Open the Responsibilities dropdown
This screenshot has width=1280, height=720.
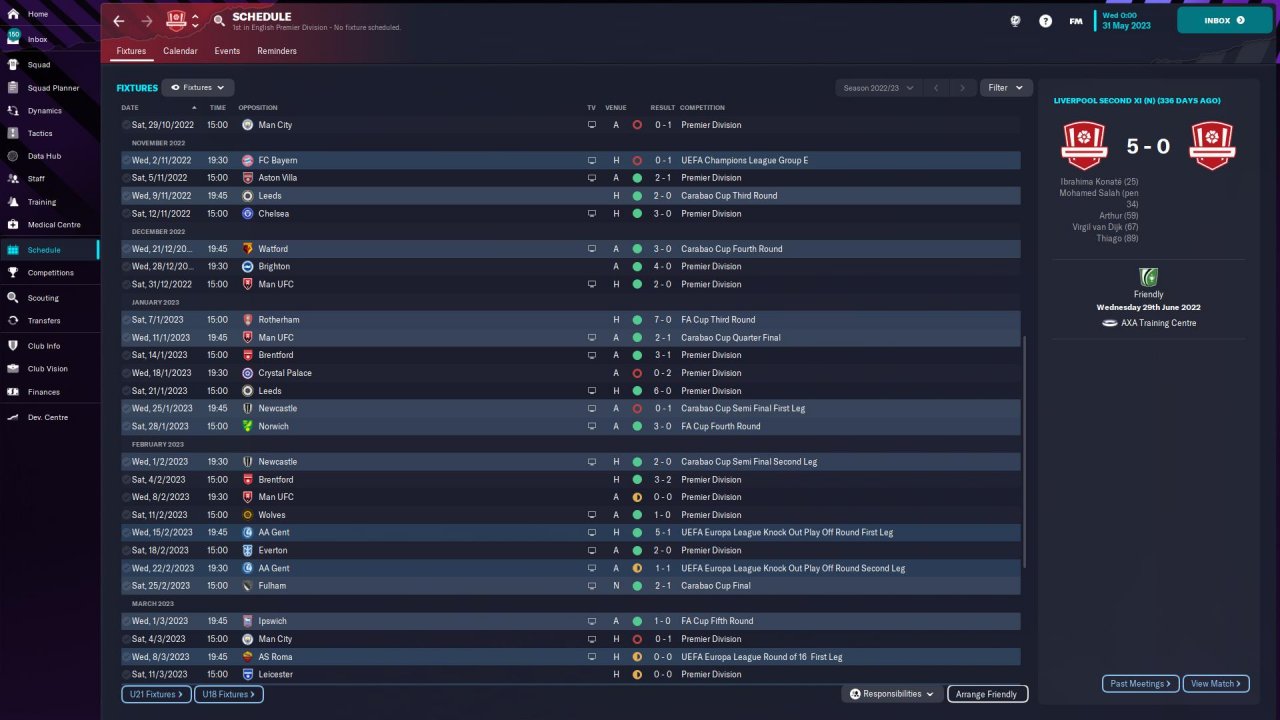(892, 694)
